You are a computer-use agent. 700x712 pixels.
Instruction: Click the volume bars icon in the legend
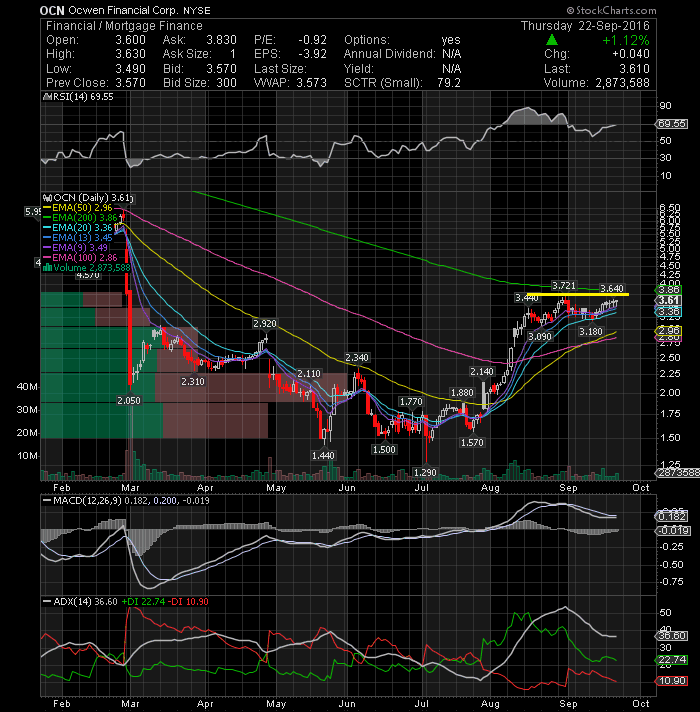coord(47,268)
